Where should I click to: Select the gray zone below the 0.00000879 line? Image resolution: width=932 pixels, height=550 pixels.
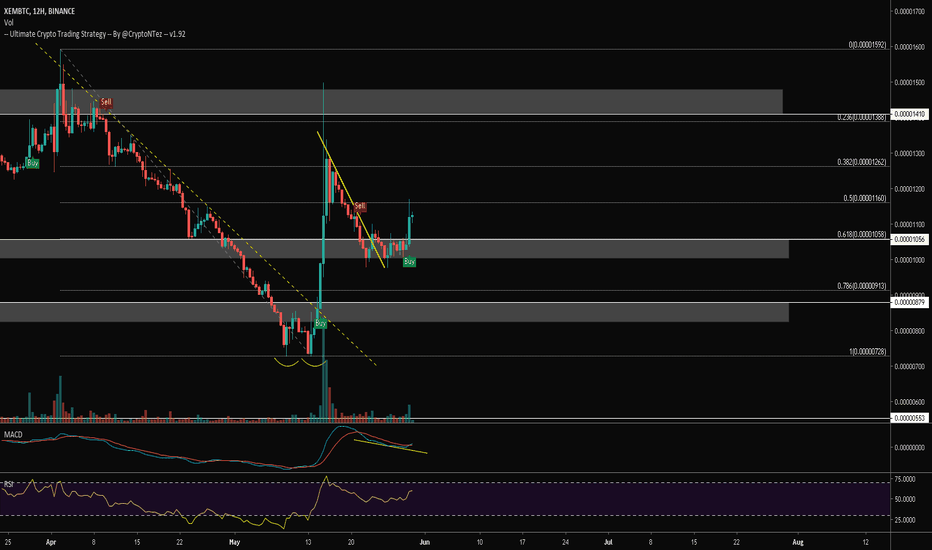pos(394,313)
